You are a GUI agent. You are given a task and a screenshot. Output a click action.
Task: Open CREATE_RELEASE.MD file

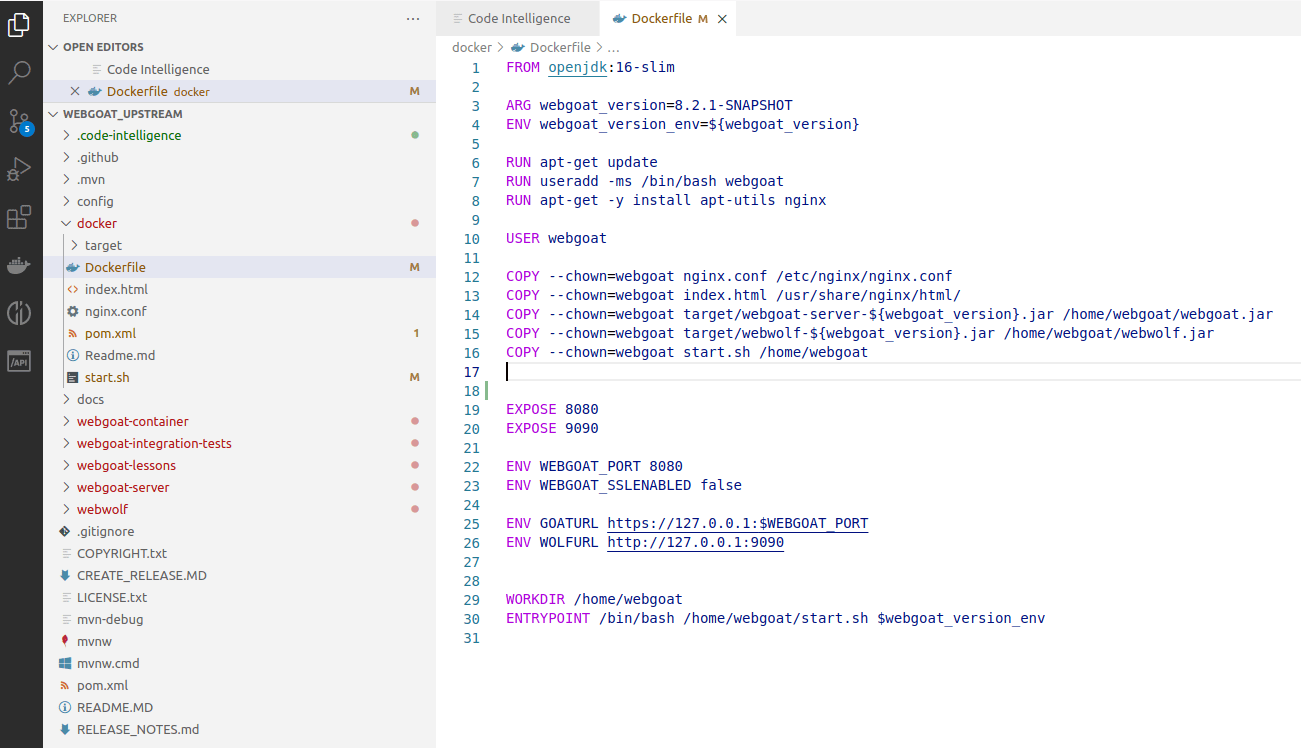[239, 575]
